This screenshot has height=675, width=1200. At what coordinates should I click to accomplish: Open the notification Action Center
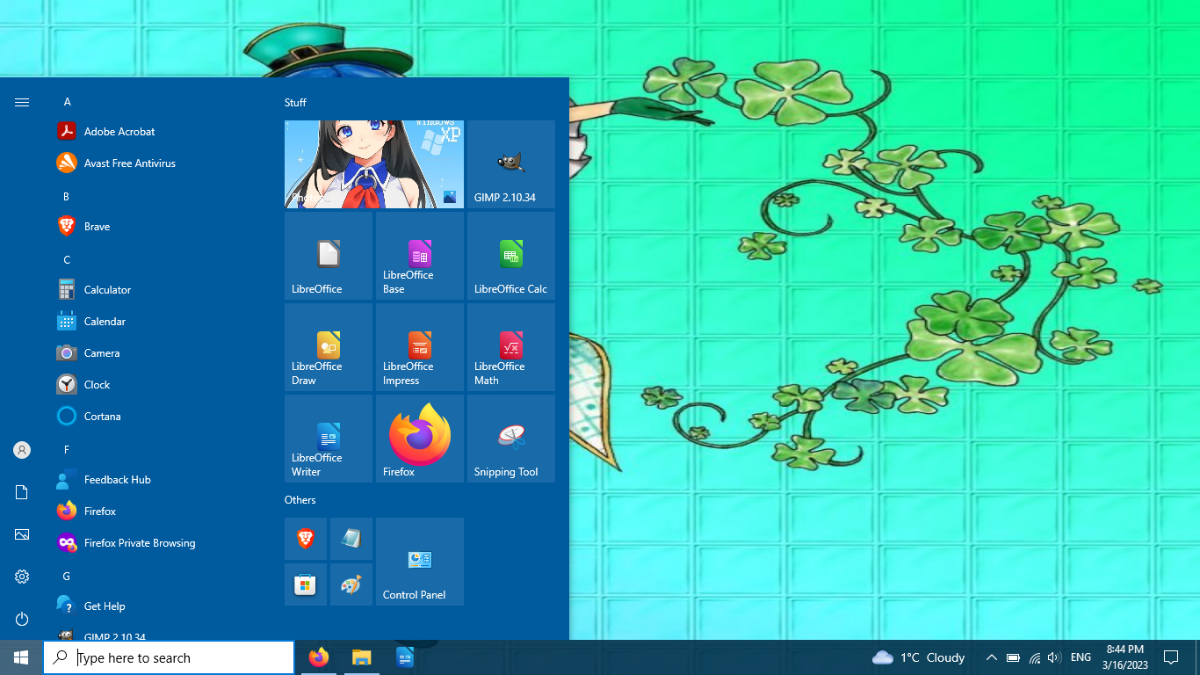tap(1171, 657)
